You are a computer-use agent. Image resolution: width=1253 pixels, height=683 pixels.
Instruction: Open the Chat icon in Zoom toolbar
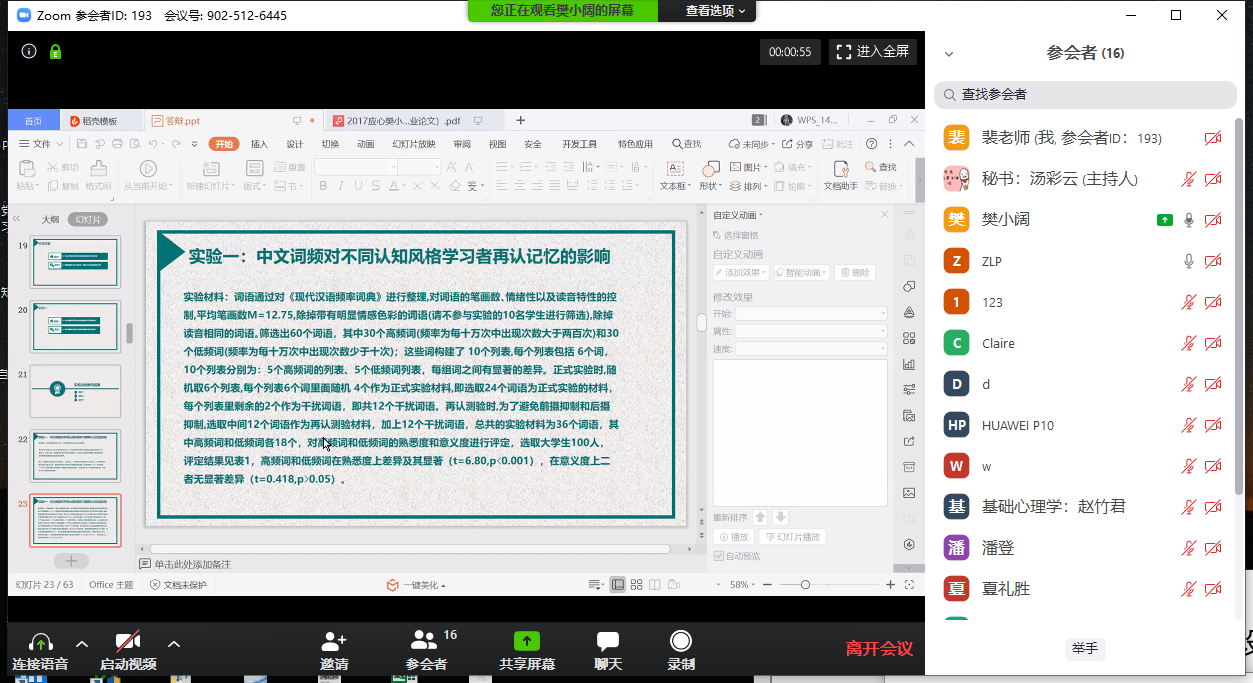pyautogui.click(x=608, y=642)
